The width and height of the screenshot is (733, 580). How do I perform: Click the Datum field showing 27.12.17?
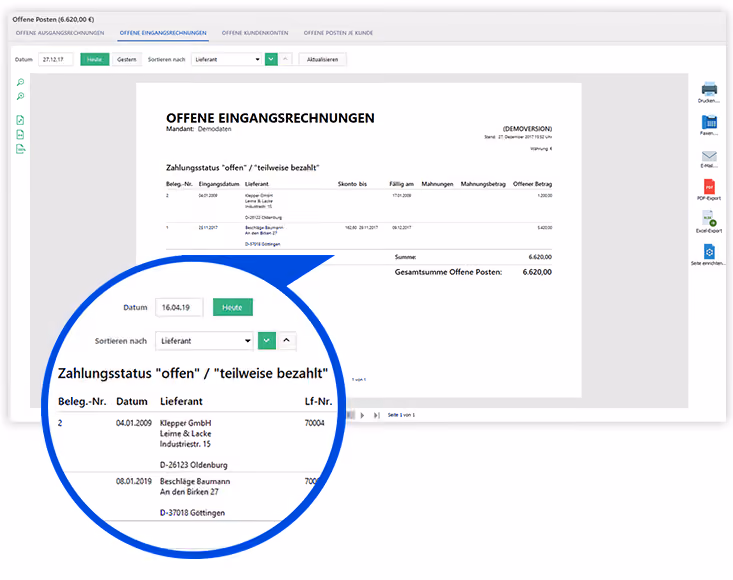56,59
